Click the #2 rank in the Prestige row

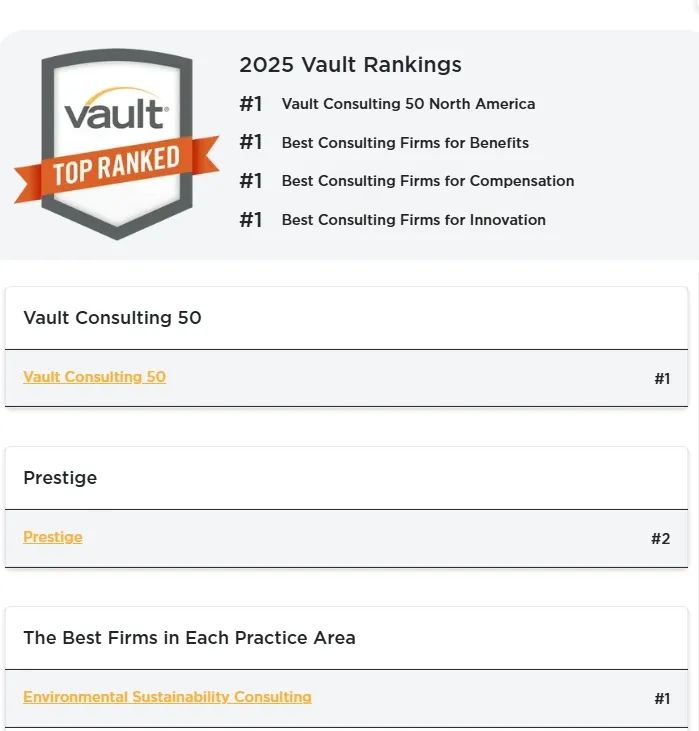point(661,539)
